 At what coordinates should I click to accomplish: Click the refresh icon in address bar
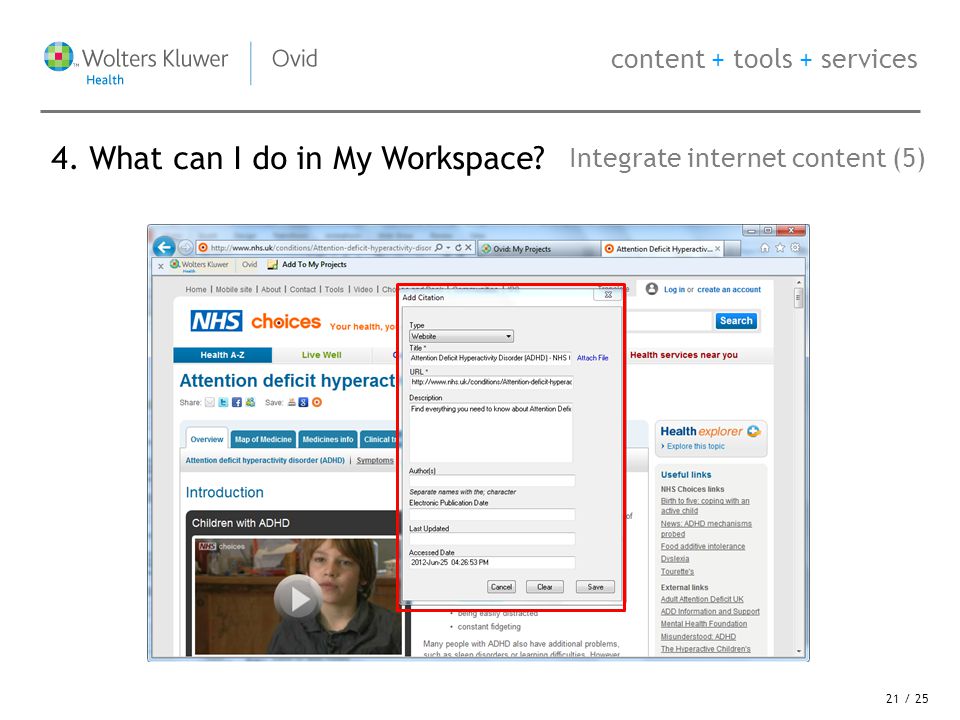458,248
